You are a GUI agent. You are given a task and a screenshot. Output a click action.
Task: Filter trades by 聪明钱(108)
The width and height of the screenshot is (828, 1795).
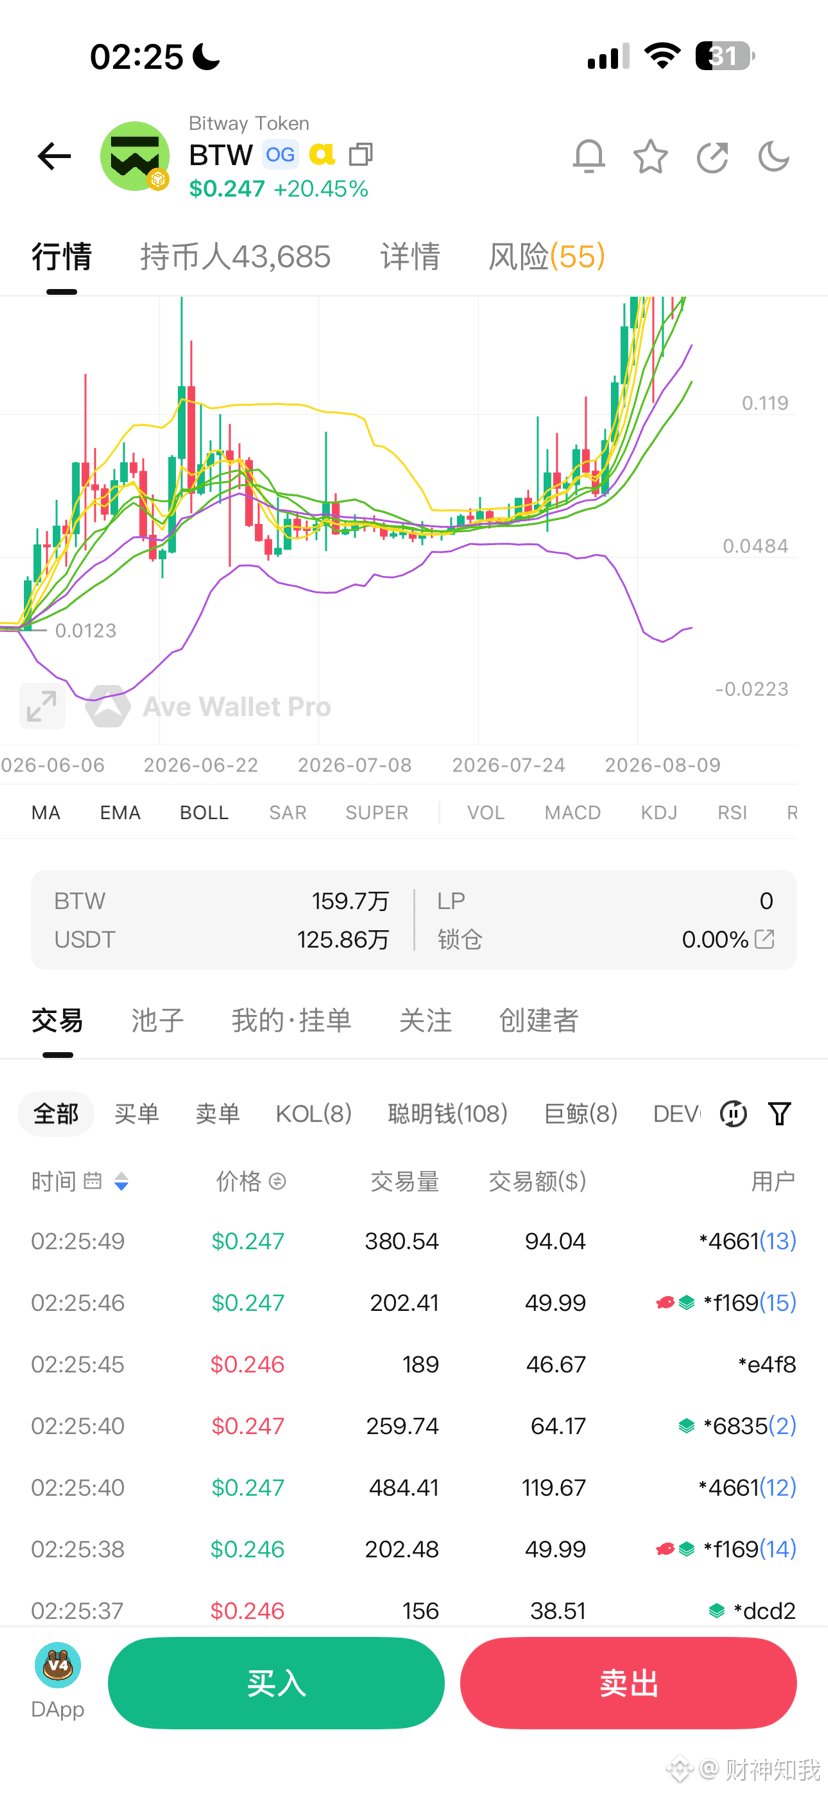point(448,1113)
